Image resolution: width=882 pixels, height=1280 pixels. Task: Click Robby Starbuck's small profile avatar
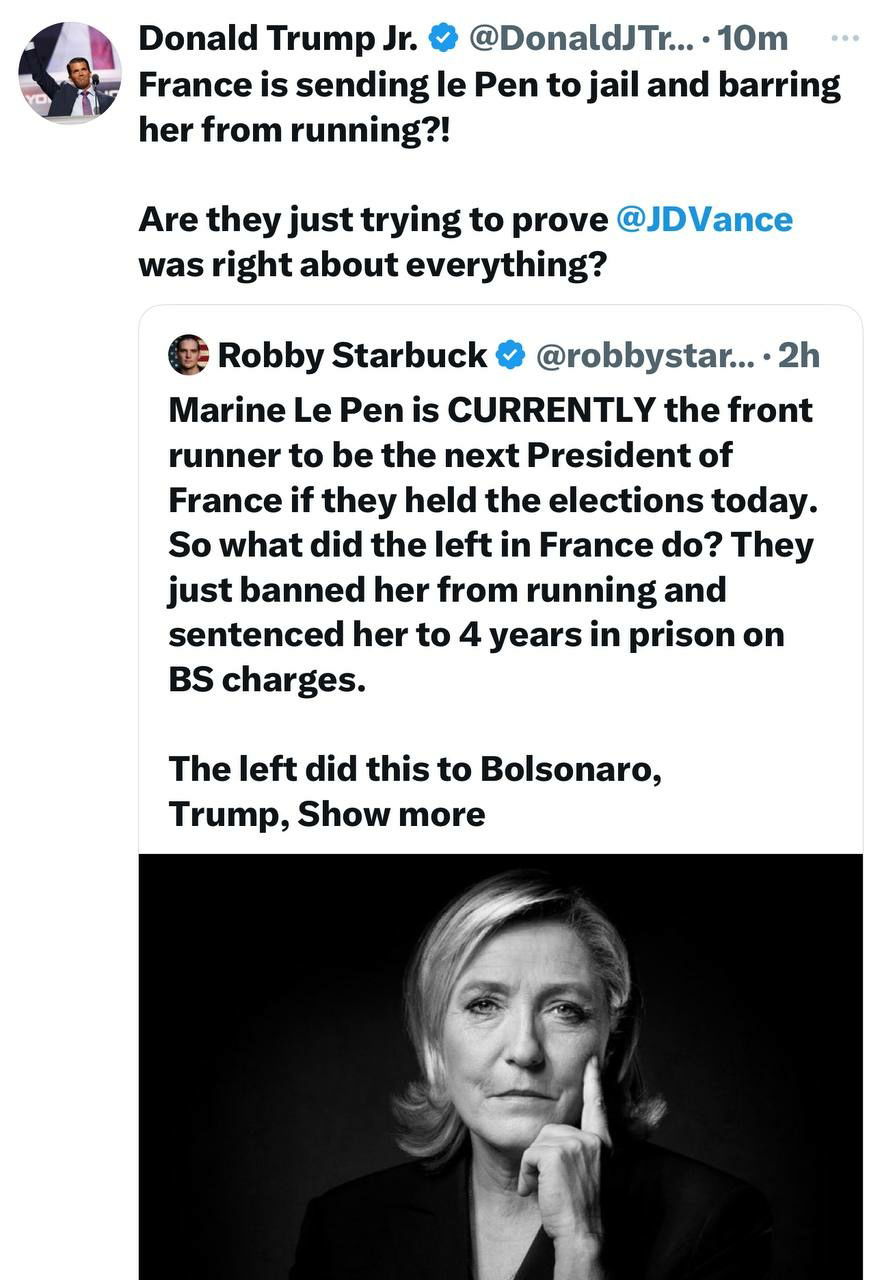189,355
